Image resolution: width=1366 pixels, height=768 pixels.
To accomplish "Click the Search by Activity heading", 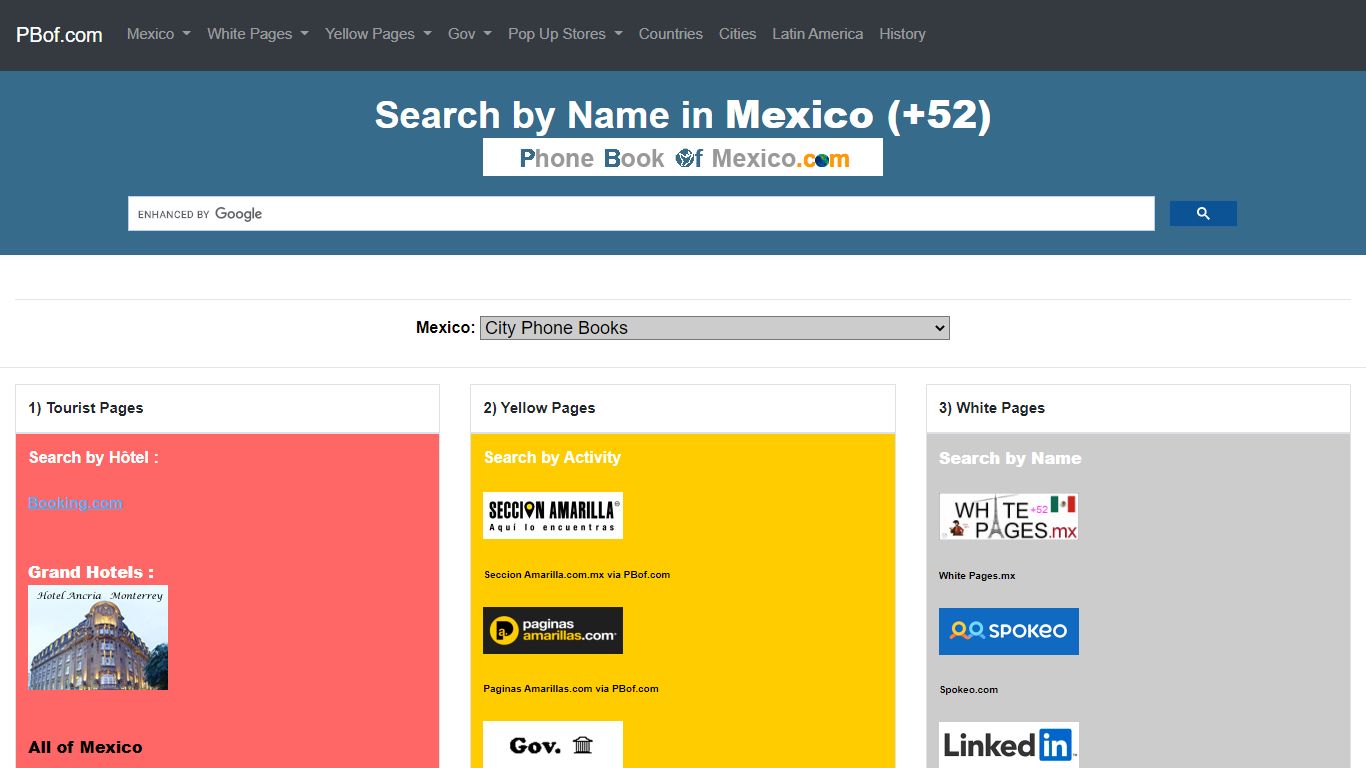I will (x=552, y=458).
